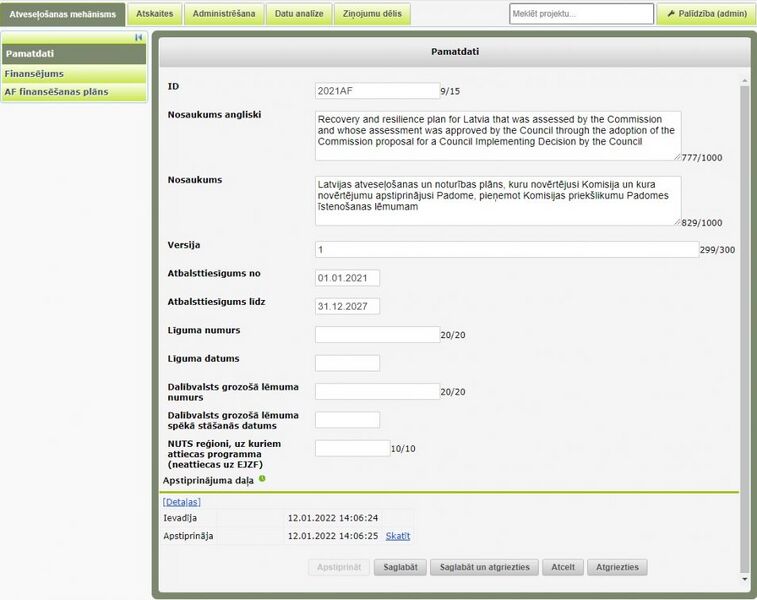Click the Skatīt link

(397, 536)
